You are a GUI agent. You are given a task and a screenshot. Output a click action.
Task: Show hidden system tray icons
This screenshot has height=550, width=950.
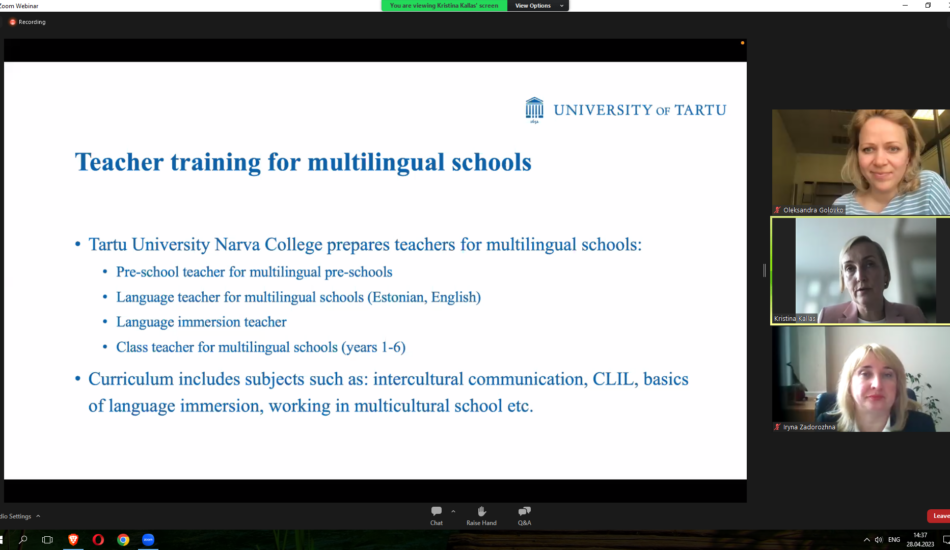tap(867, 540)
